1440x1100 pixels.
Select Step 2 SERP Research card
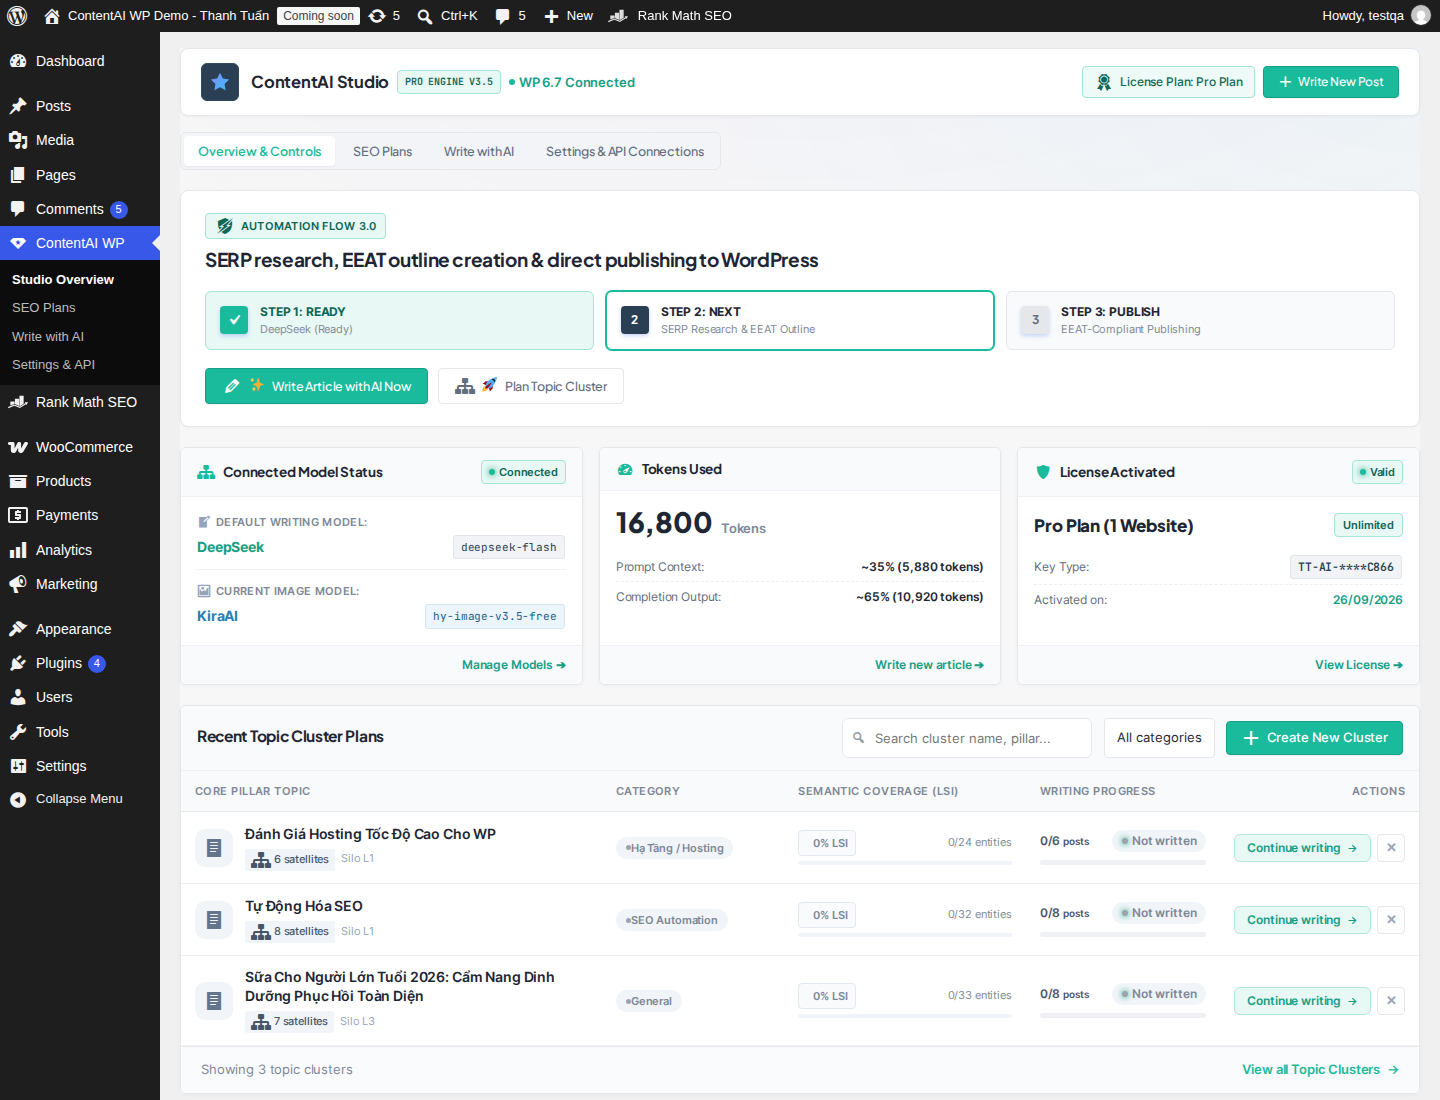tap(800, 320)
